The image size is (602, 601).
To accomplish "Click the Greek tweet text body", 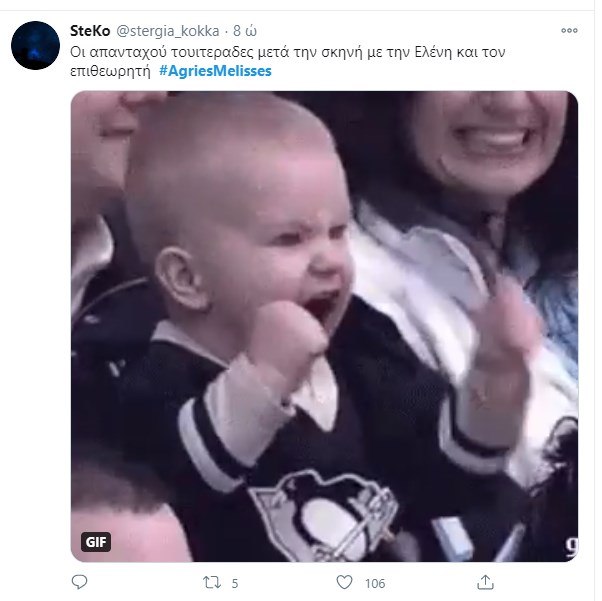I will pyautogui.click(x=288, y=61).
